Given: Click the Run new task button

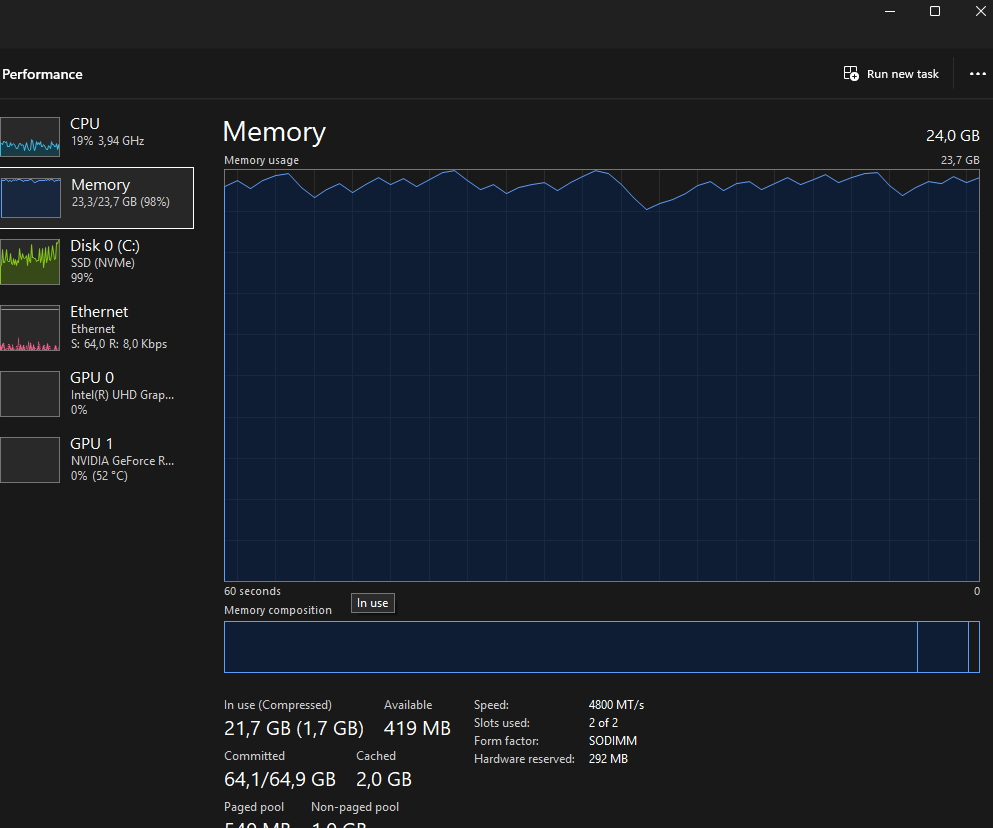Looking at the screenshot, I should click(x=891, y=74).
